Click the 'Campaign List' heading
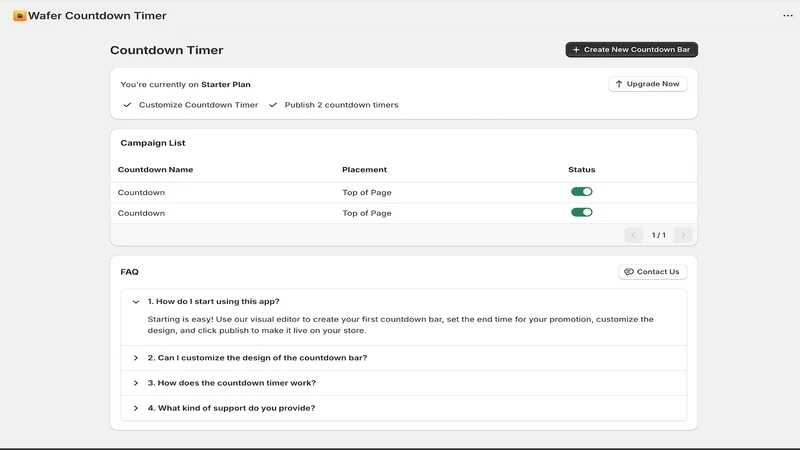This screenshot has height=450, width=800. (x=153, y=143)
